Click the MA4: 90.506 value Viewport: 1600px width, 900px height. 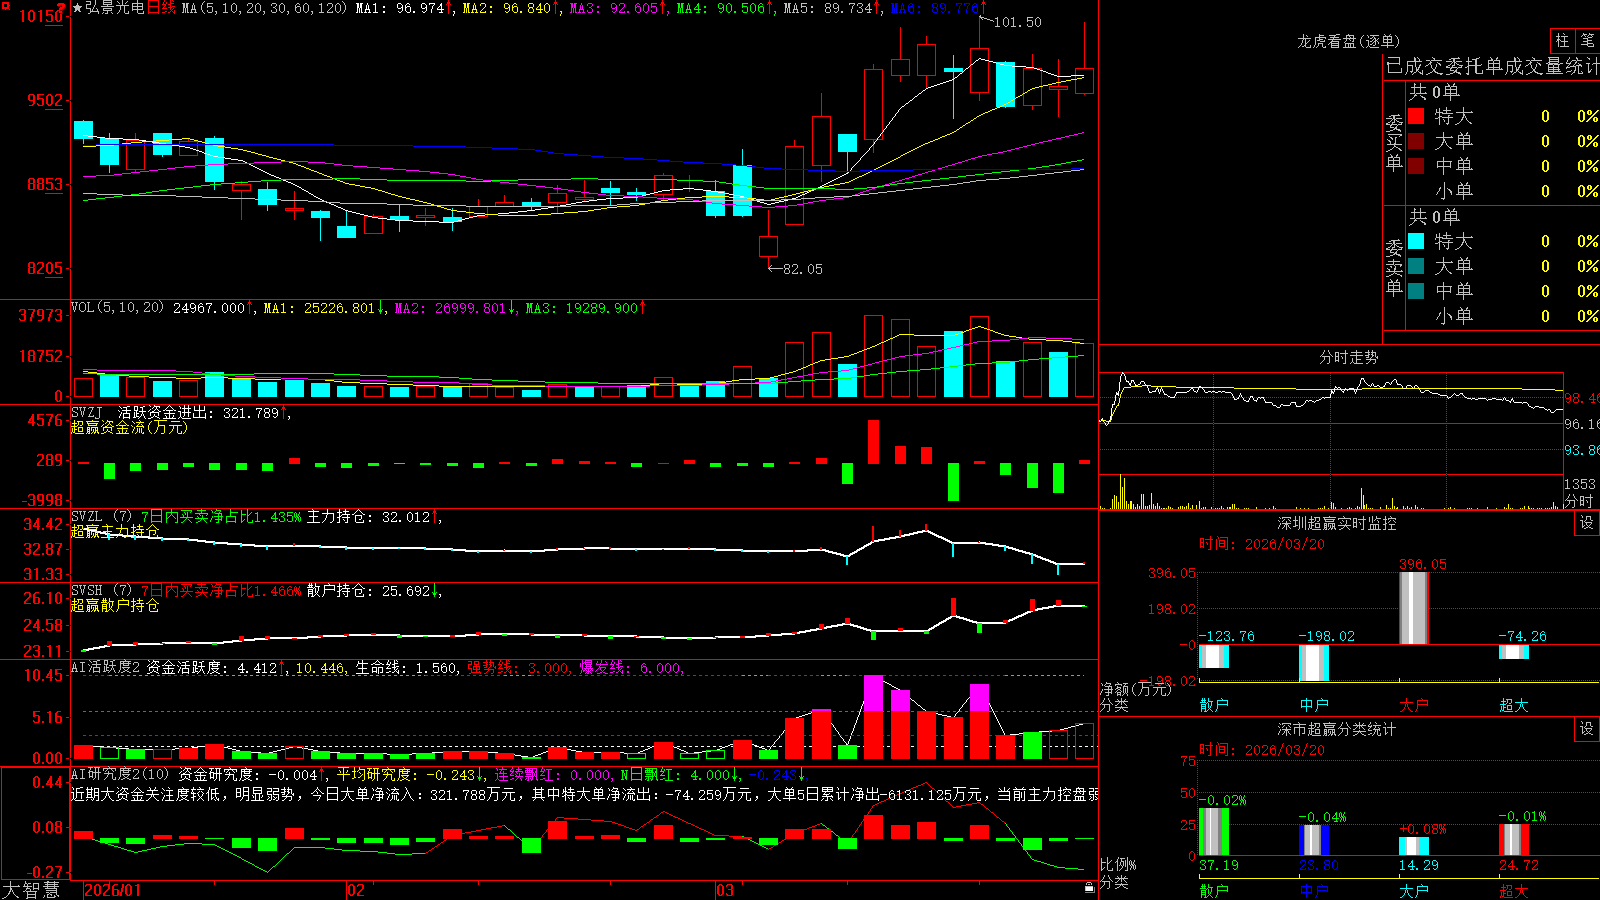[x=721, y=8]
